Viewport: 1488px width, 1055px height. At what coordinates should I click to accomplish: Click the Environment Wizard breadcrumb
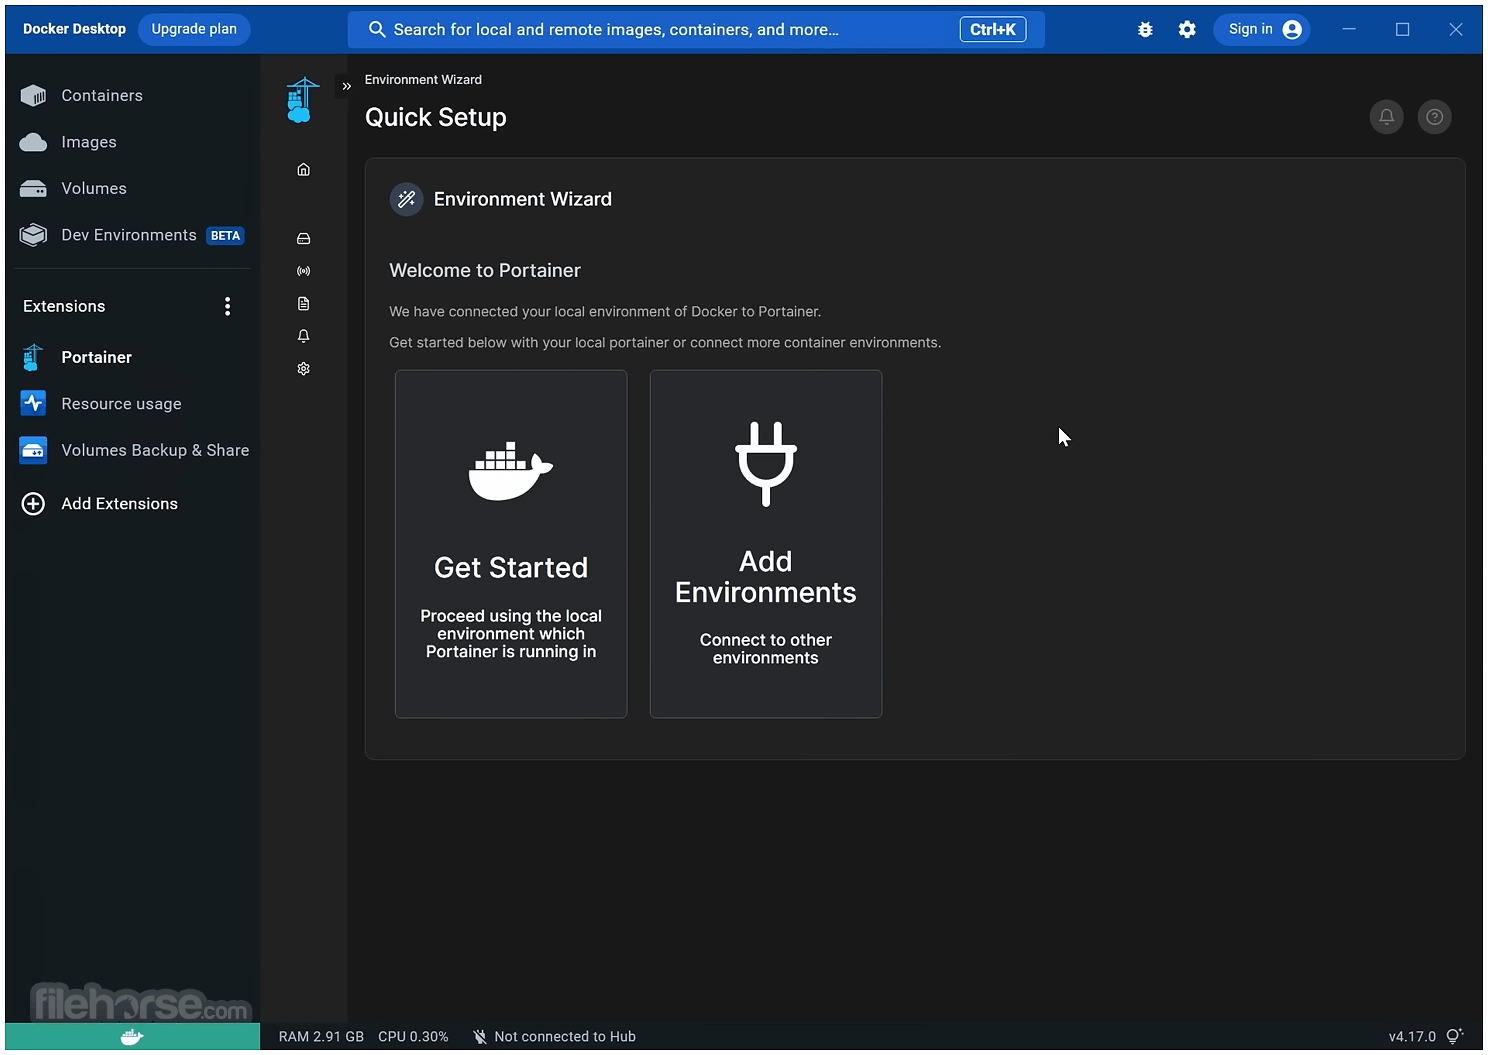pyautogui.click(x=423, y=80)
